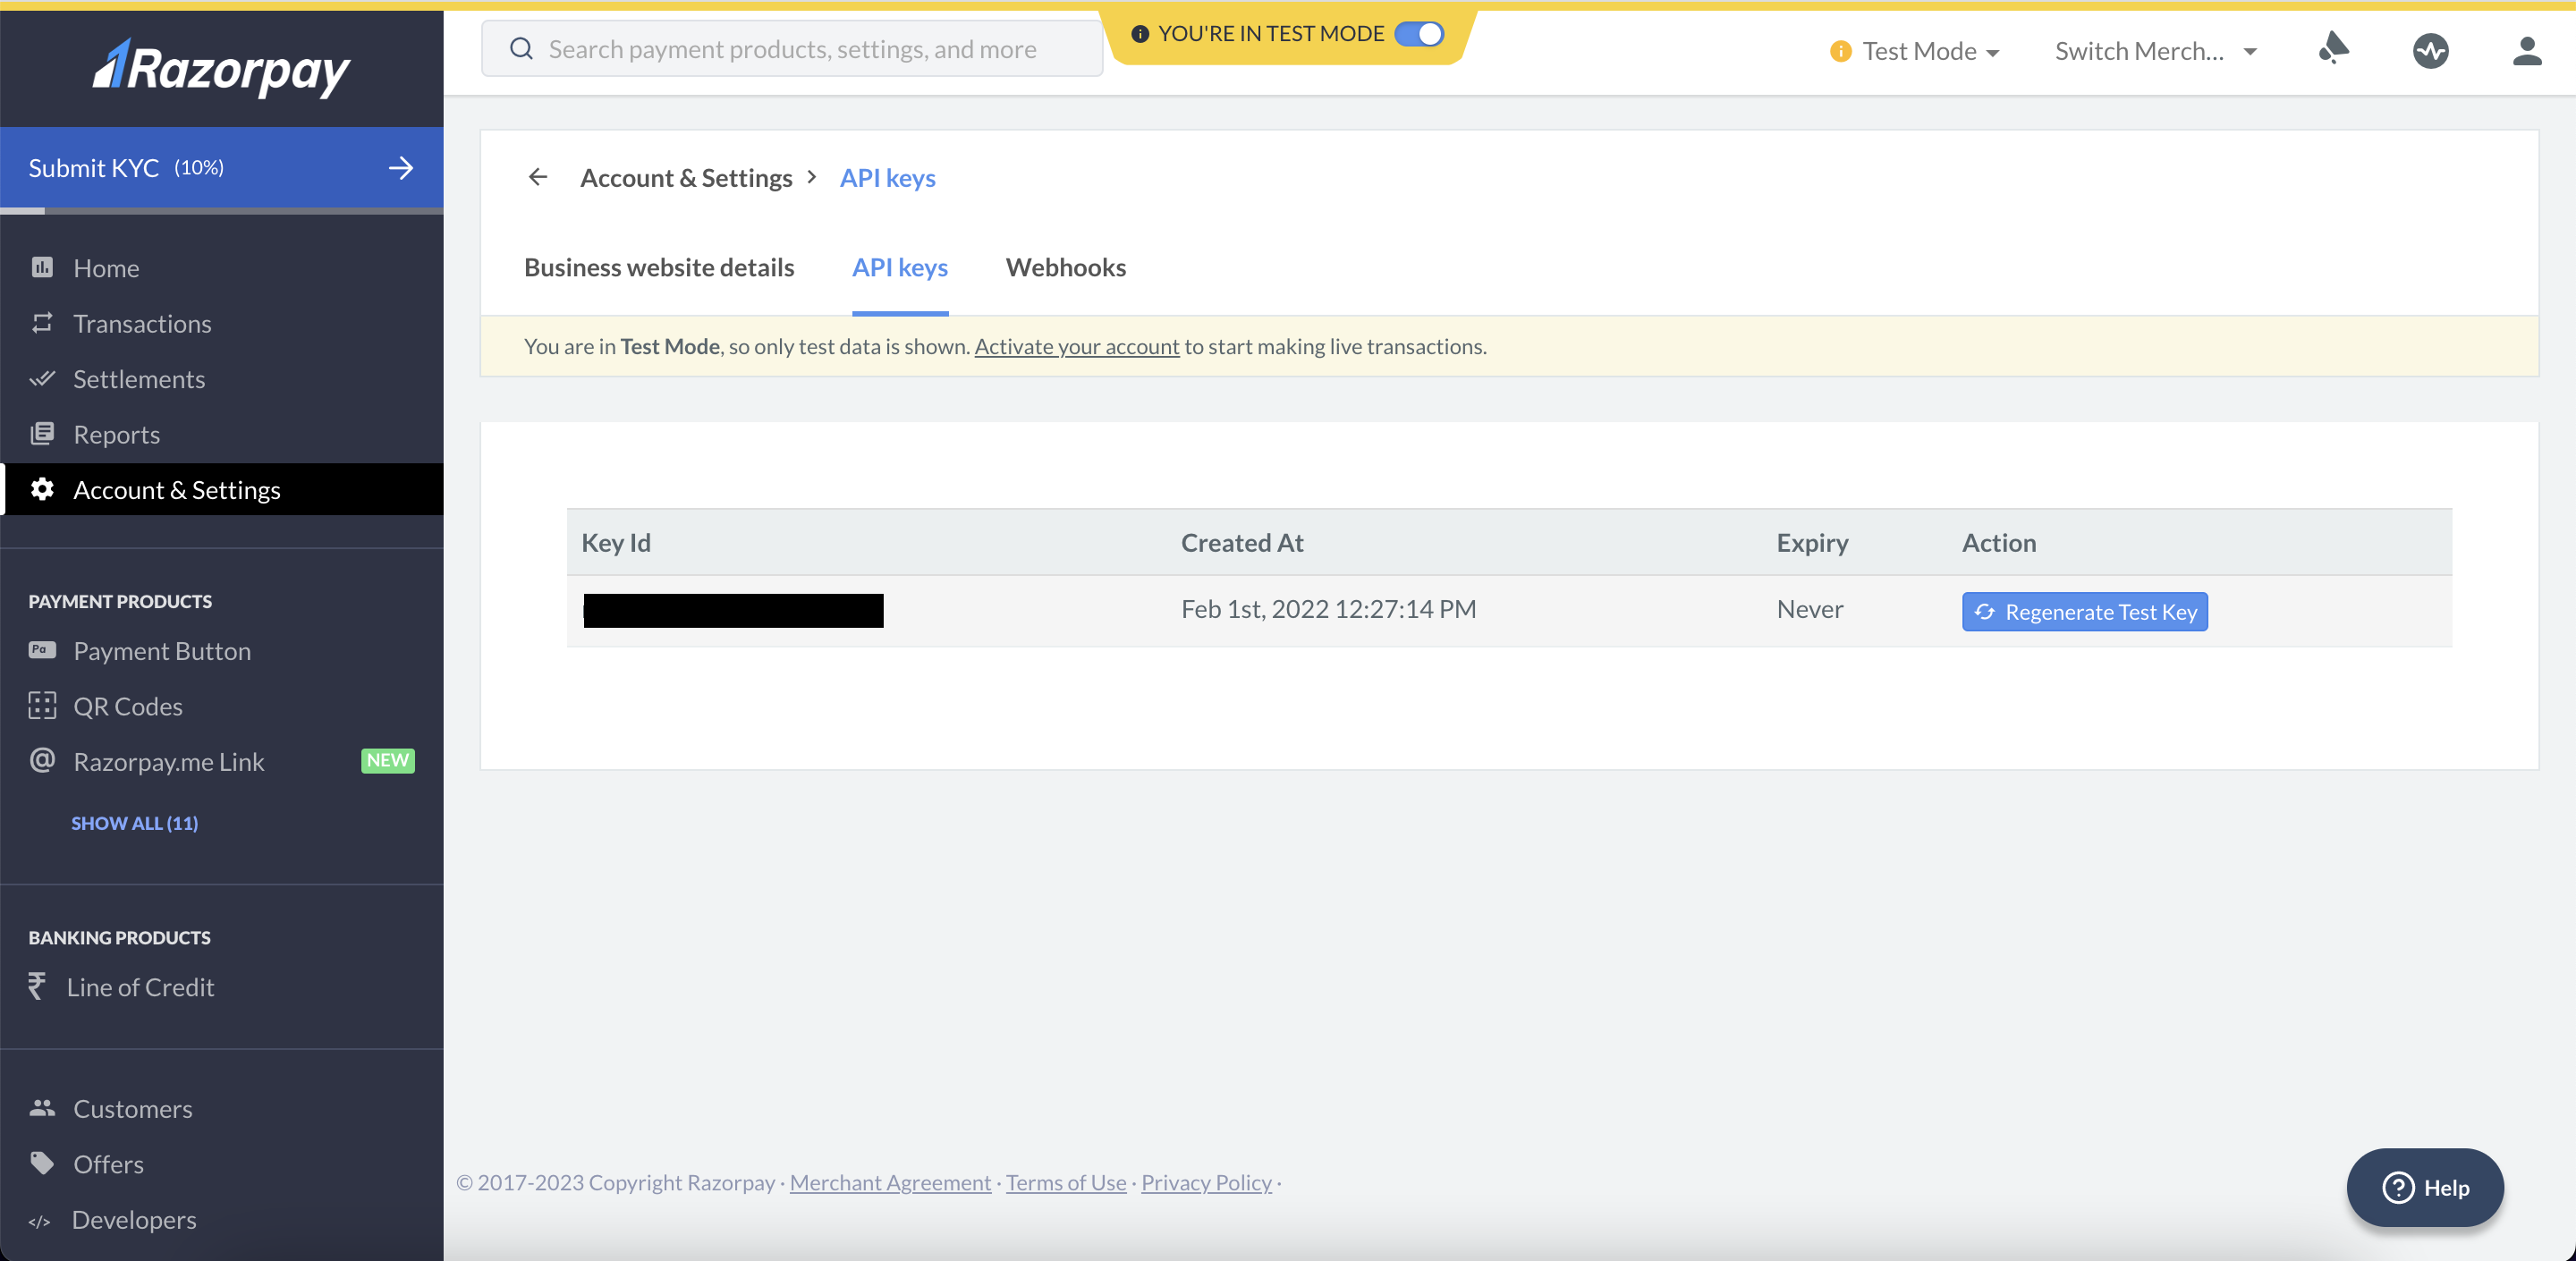Expand SHOW ALL (11) payment products

[x=134, y=822]
